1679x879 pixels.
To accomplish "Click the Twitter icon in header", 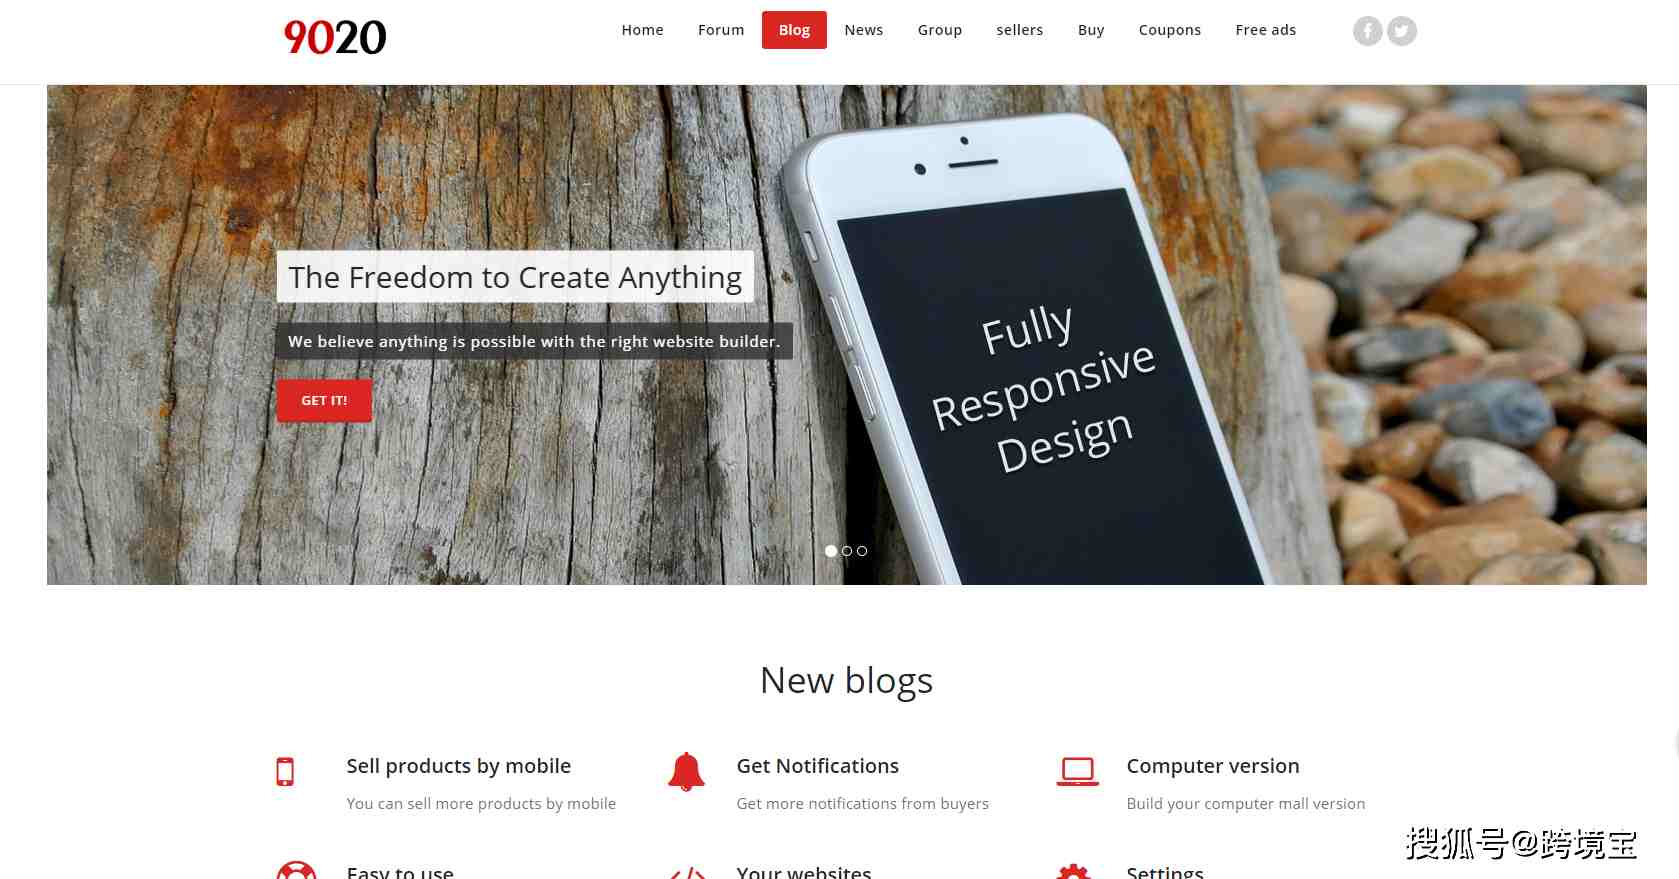I will [x=1402, y=31].
